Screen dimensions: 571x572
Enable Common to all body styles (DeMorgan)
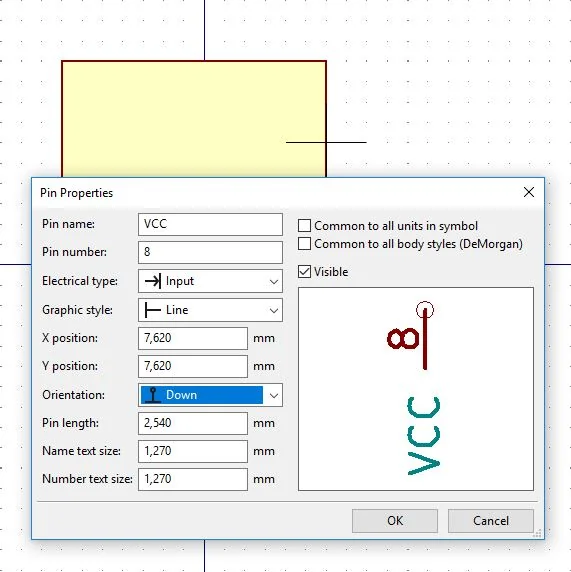(x=304, y=244)
